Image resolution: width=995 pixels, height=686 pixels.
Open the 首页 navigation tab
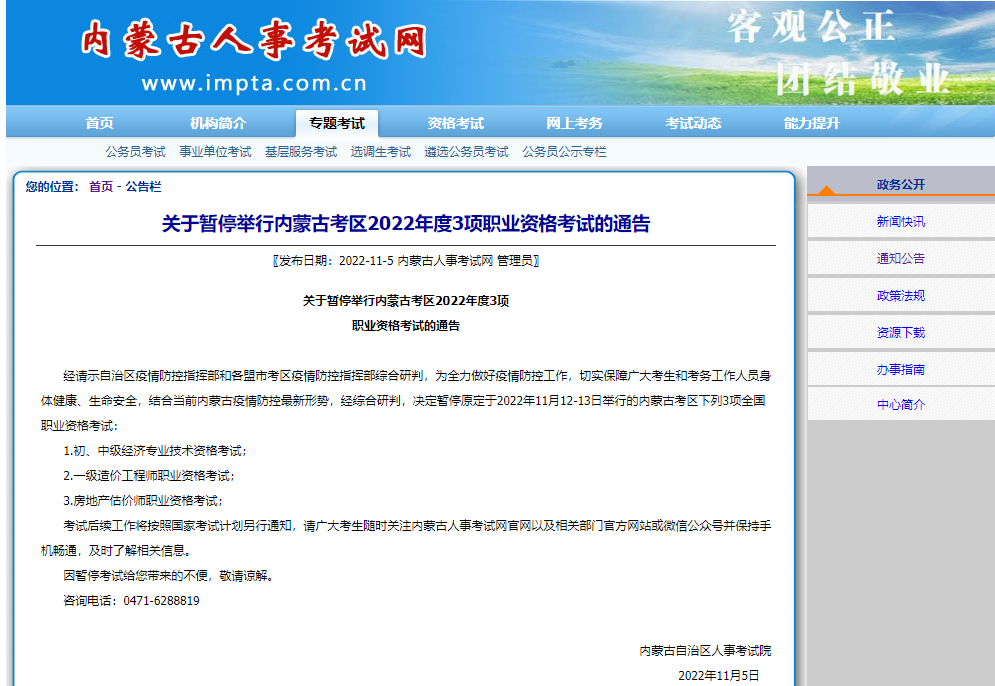pyautogui.click(x=99, y=123)
